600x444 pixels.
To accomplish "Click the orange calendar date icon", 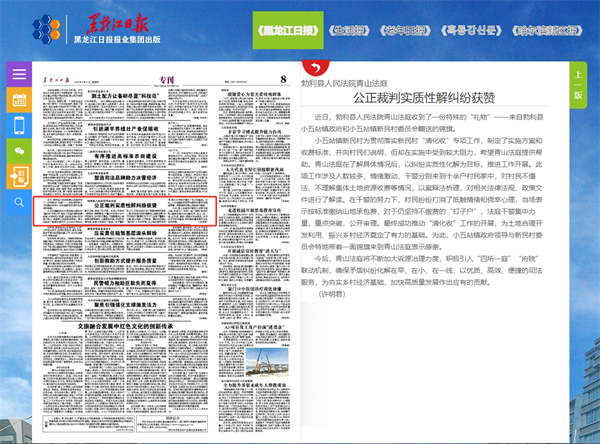I will pos(19,100).
